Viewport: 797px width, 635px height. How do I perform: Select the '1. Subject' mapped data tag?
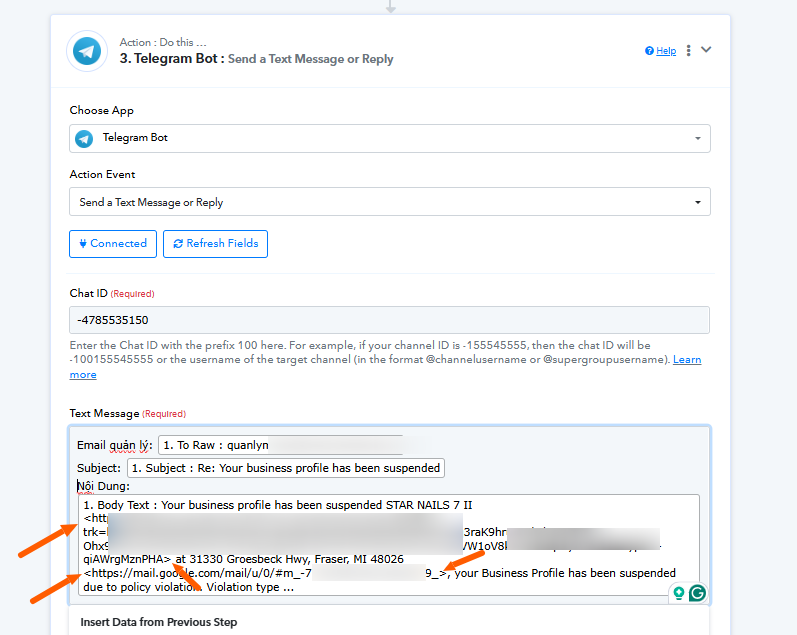285,468
